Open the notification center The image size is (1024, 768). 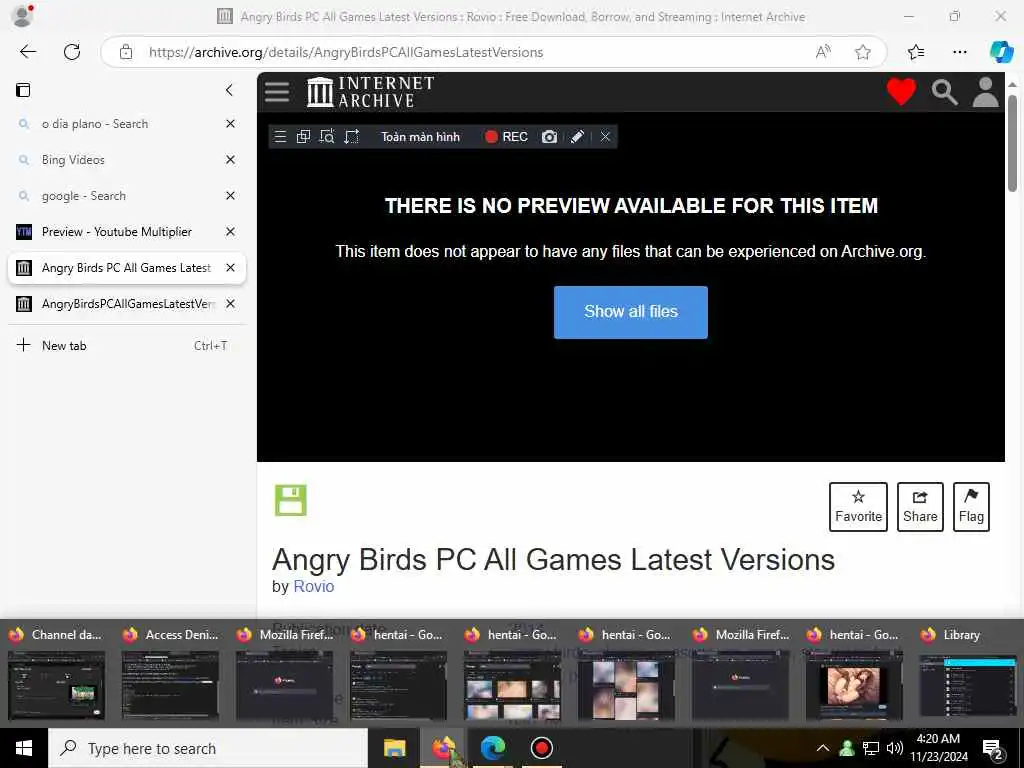pyautogui.click(x=993, y=749)
